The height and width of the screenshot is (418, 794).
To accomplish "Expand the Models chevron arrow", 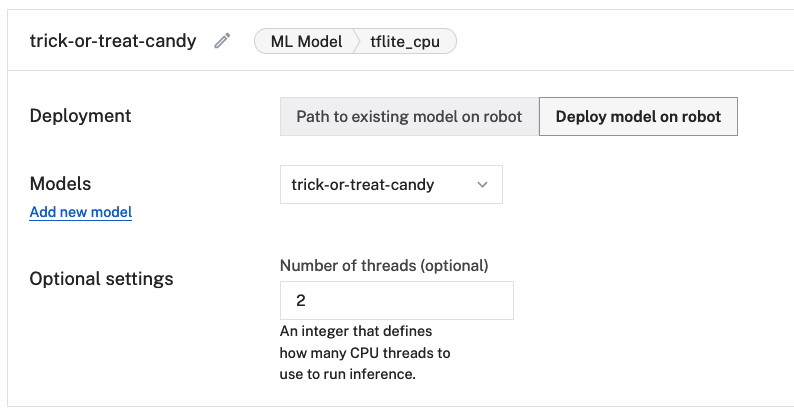I will pyautogui.click(x=483, y=185).
